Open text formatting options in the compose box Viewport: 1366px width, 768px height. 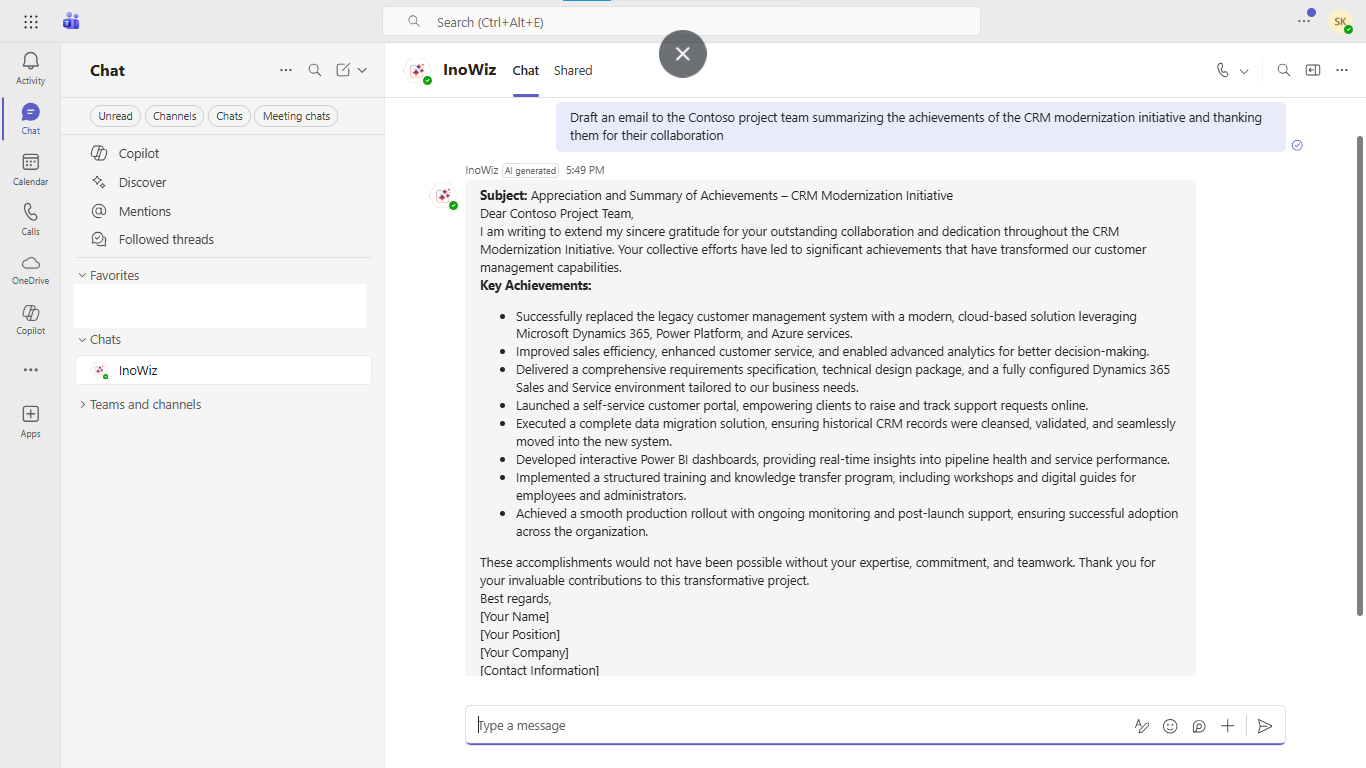pyautogui.click(x=1142, y=726)
